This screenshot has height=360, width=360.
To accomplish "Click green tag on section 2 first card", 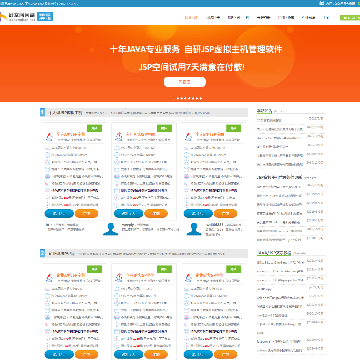I will point(94,269).
